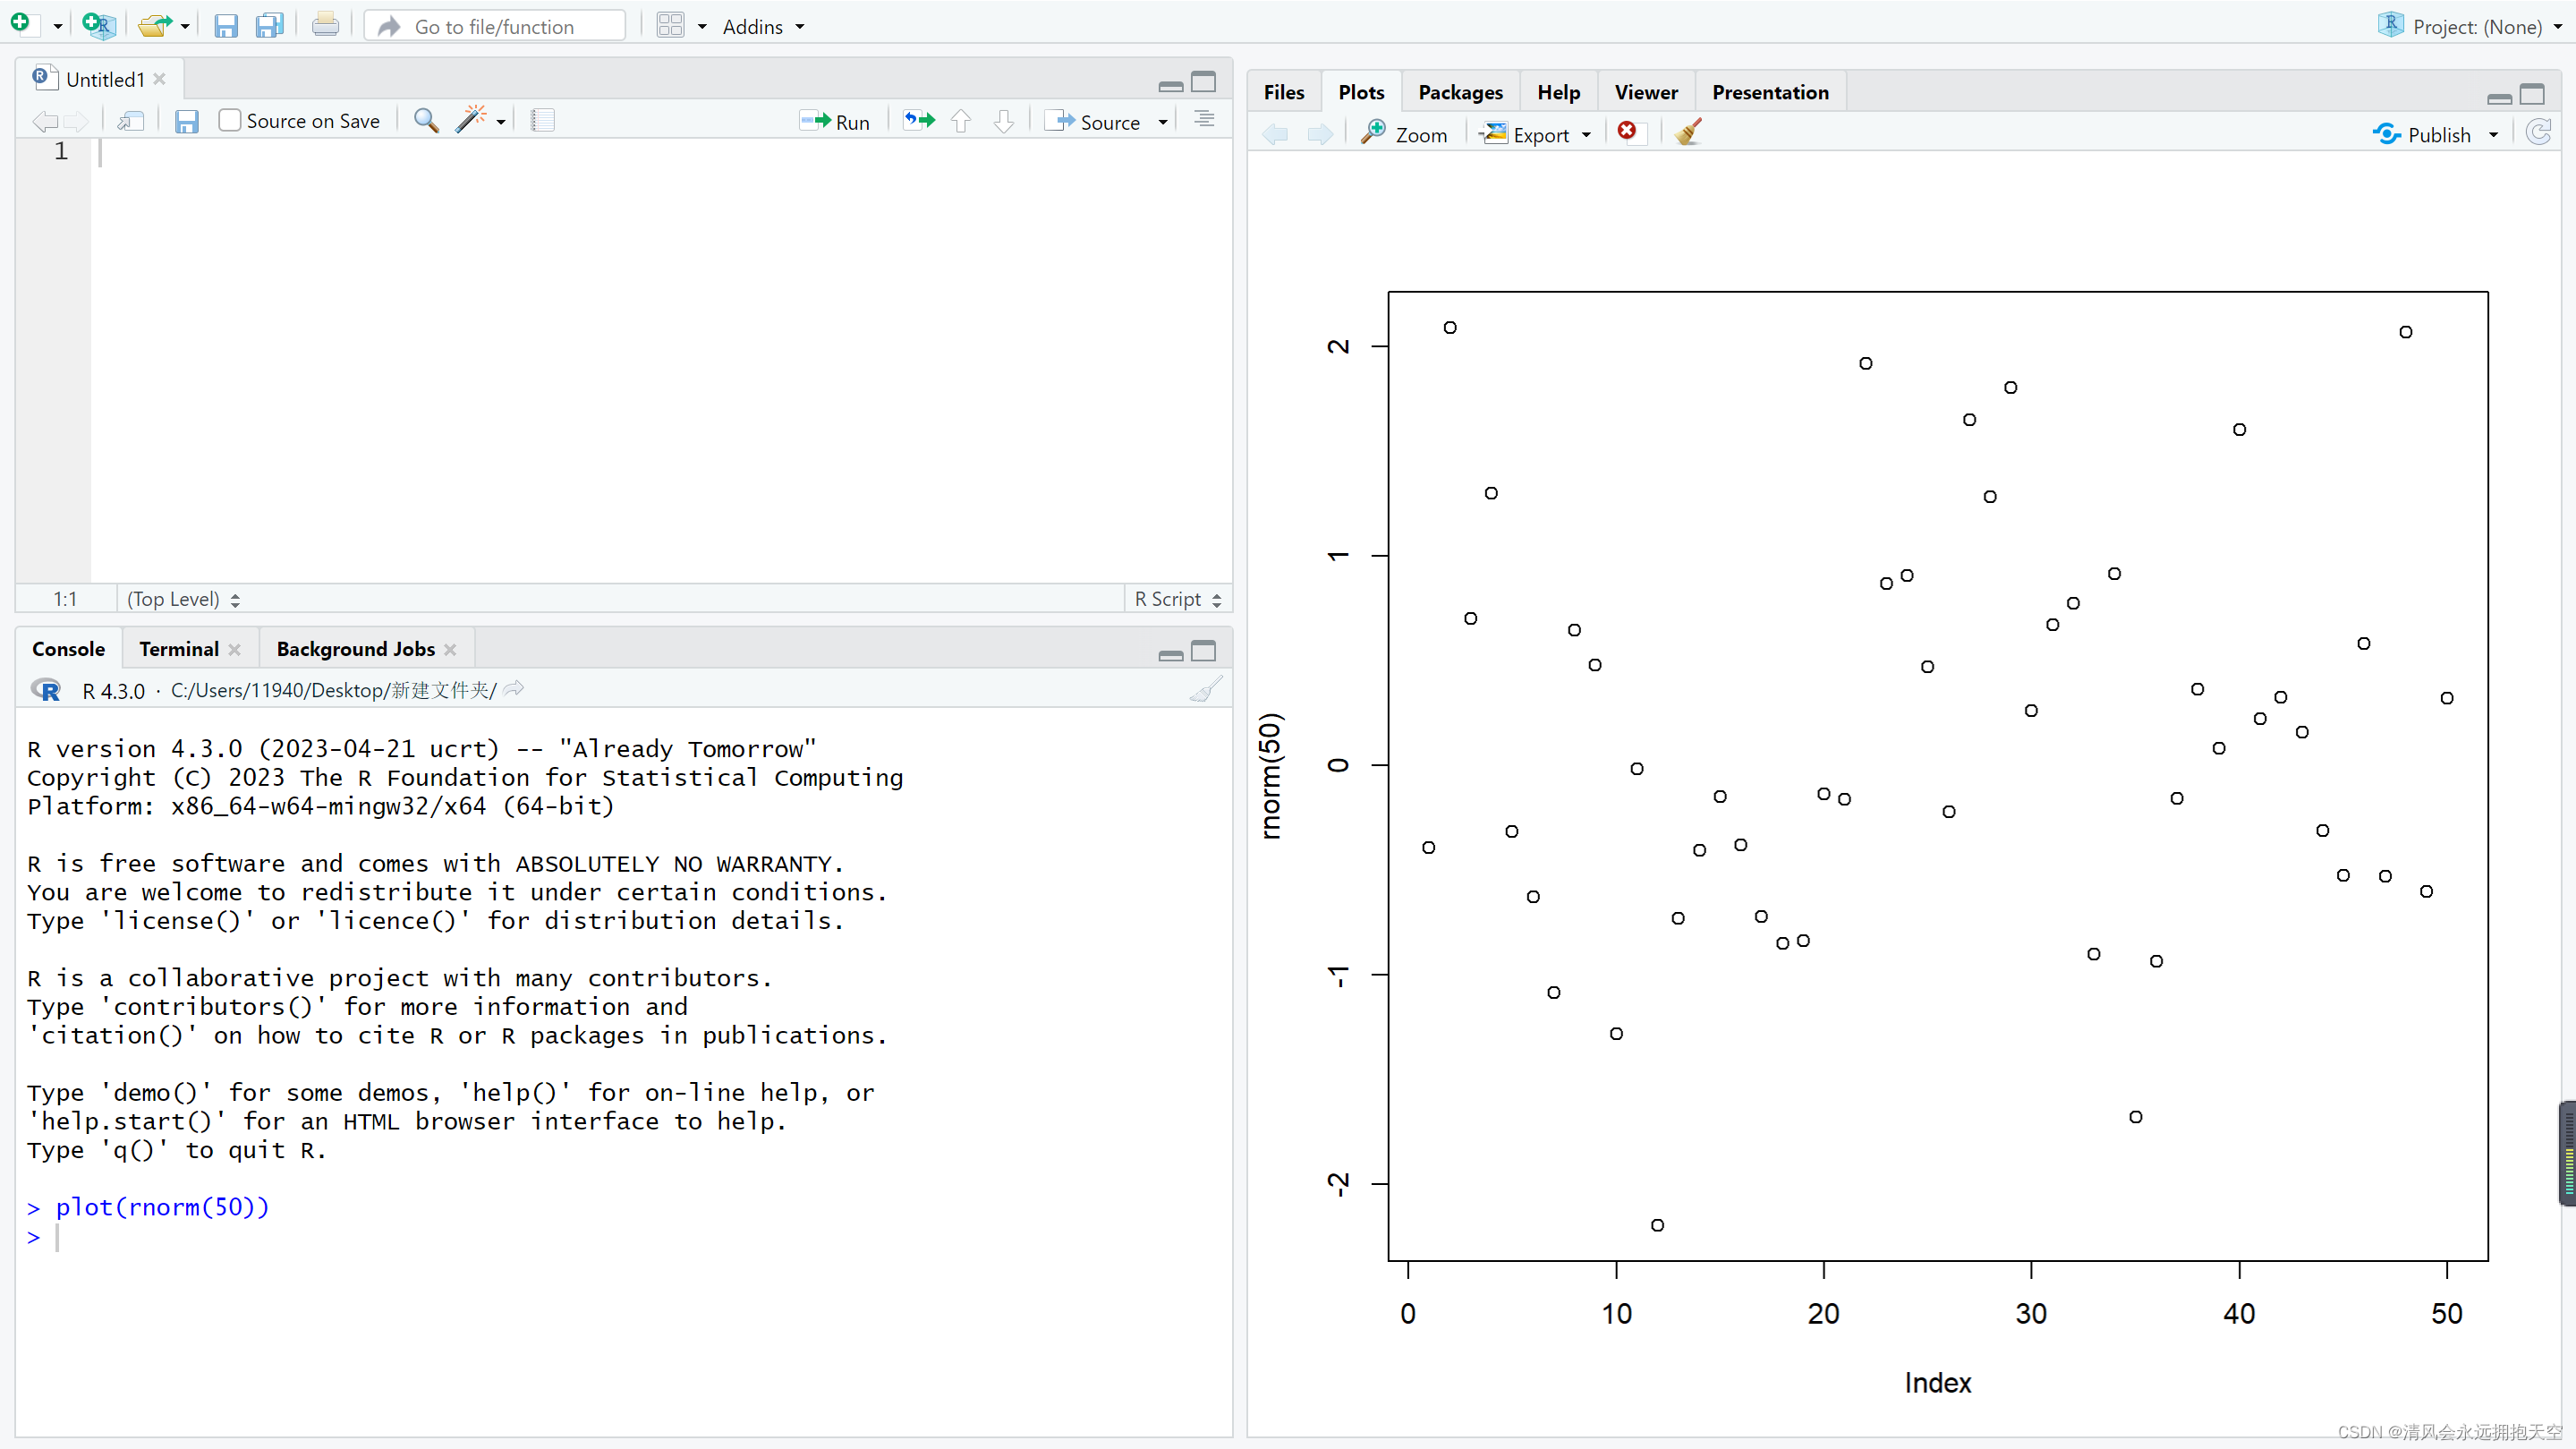Viewport: 2576px width, 1449px height.
Task: Go forward to next source location
Action: (76, 121)
